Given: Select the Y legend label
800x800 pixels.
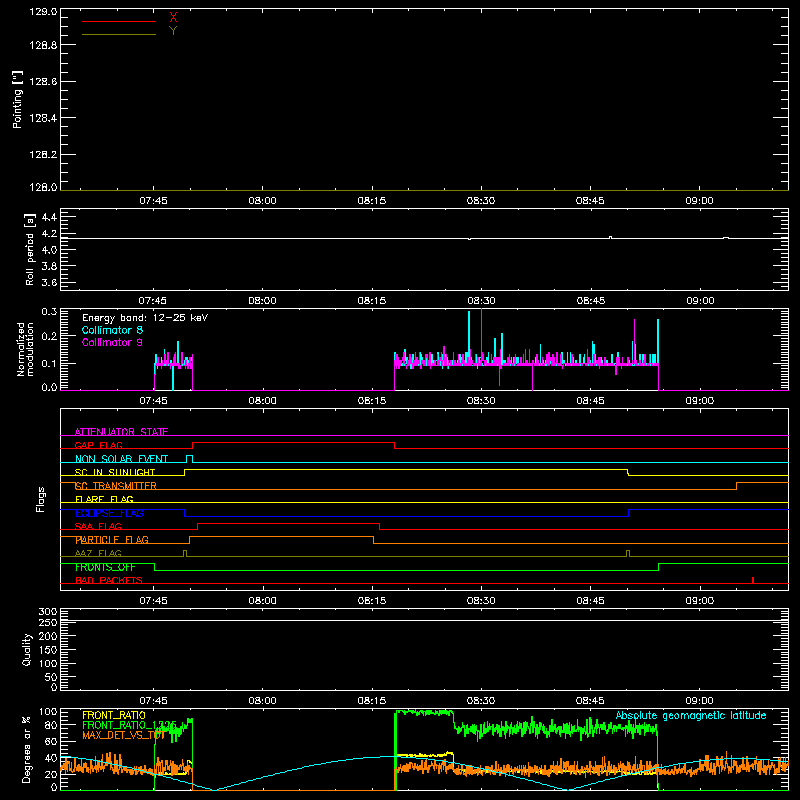Looking at the screenshot, I should point(173,31).
